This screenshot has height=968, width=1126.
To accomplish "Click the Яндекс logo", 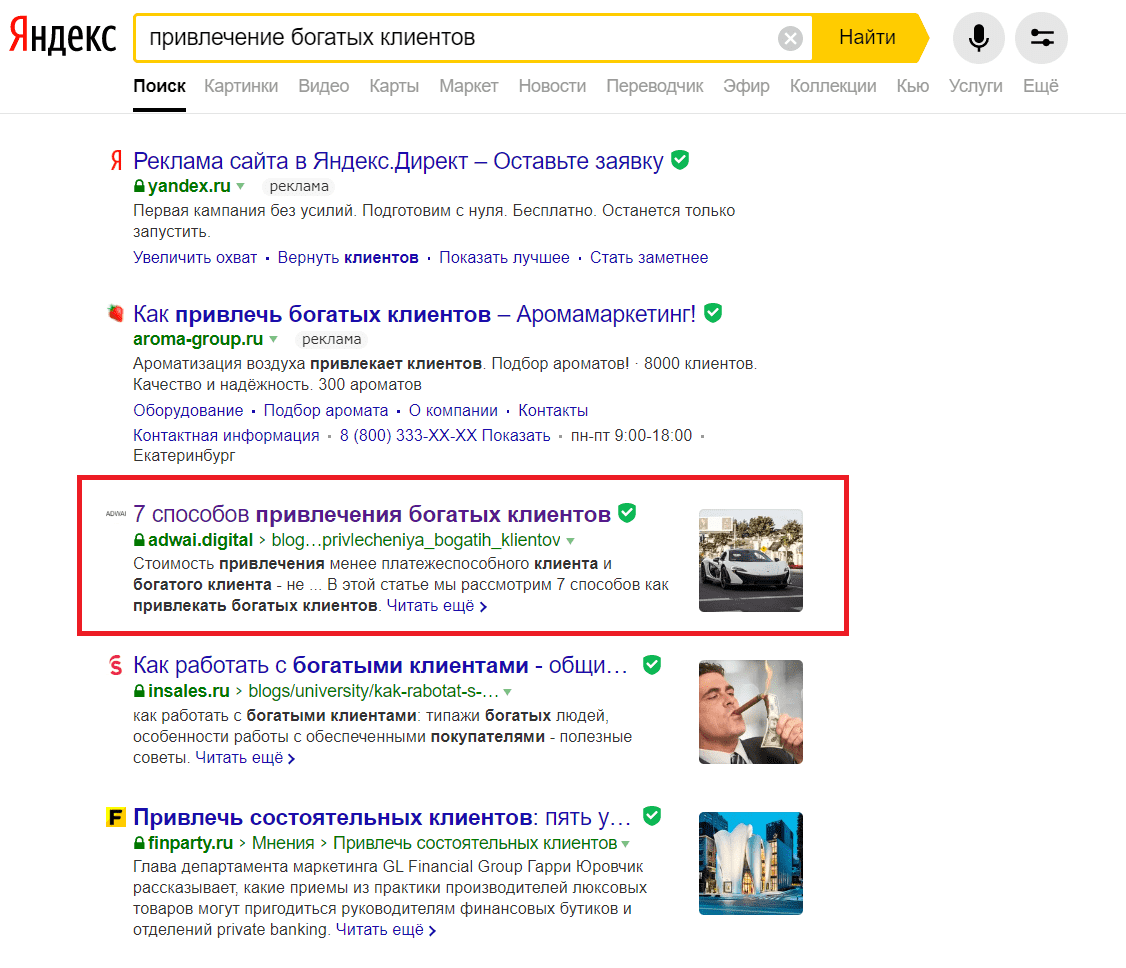I will pos(63,37).
